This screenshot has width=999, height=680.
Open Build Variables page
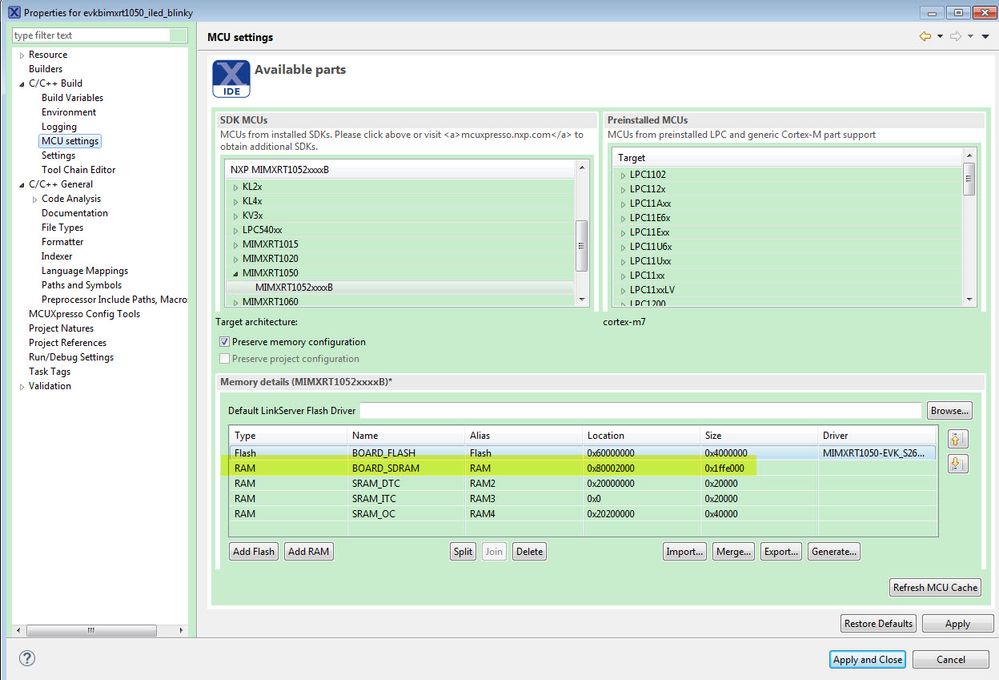coord(72,98)
